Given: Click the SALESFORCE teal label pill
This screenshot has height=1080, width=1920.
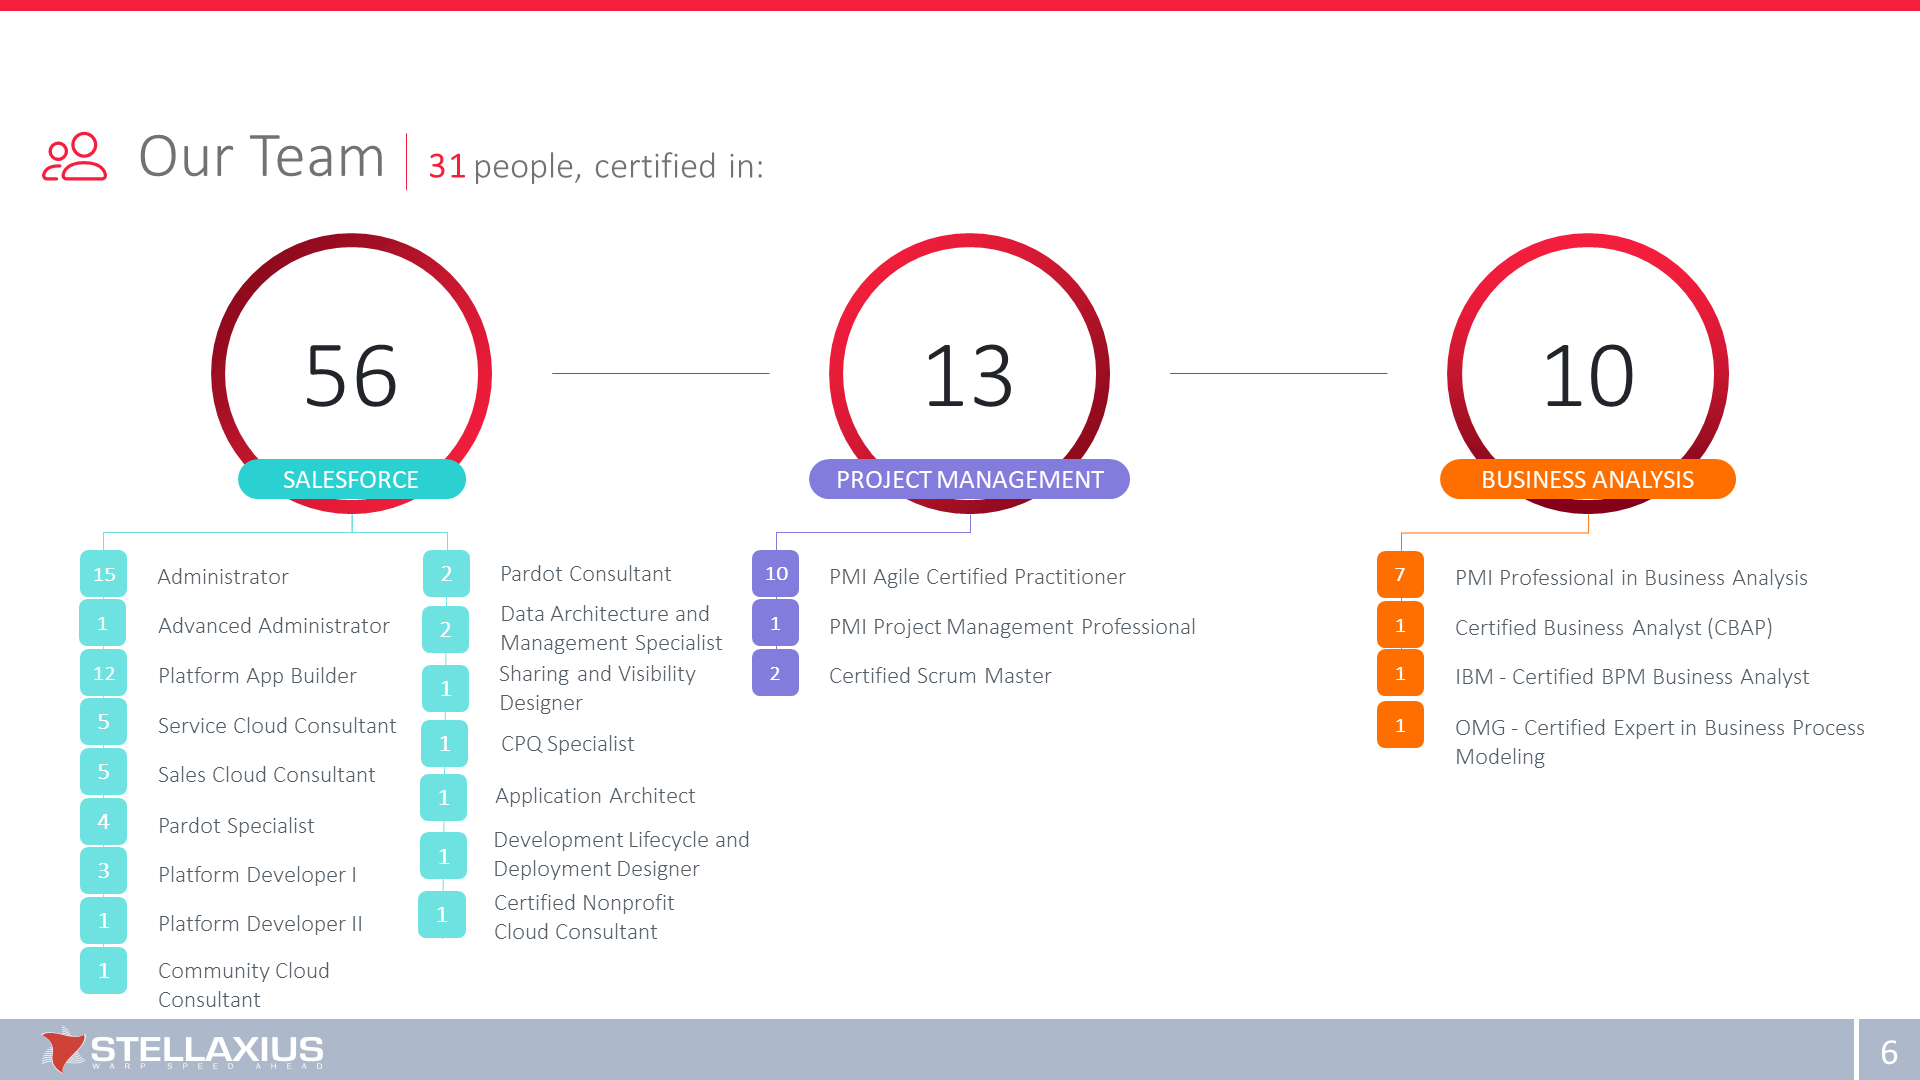Looking at the screenshot, I should 351,480.
